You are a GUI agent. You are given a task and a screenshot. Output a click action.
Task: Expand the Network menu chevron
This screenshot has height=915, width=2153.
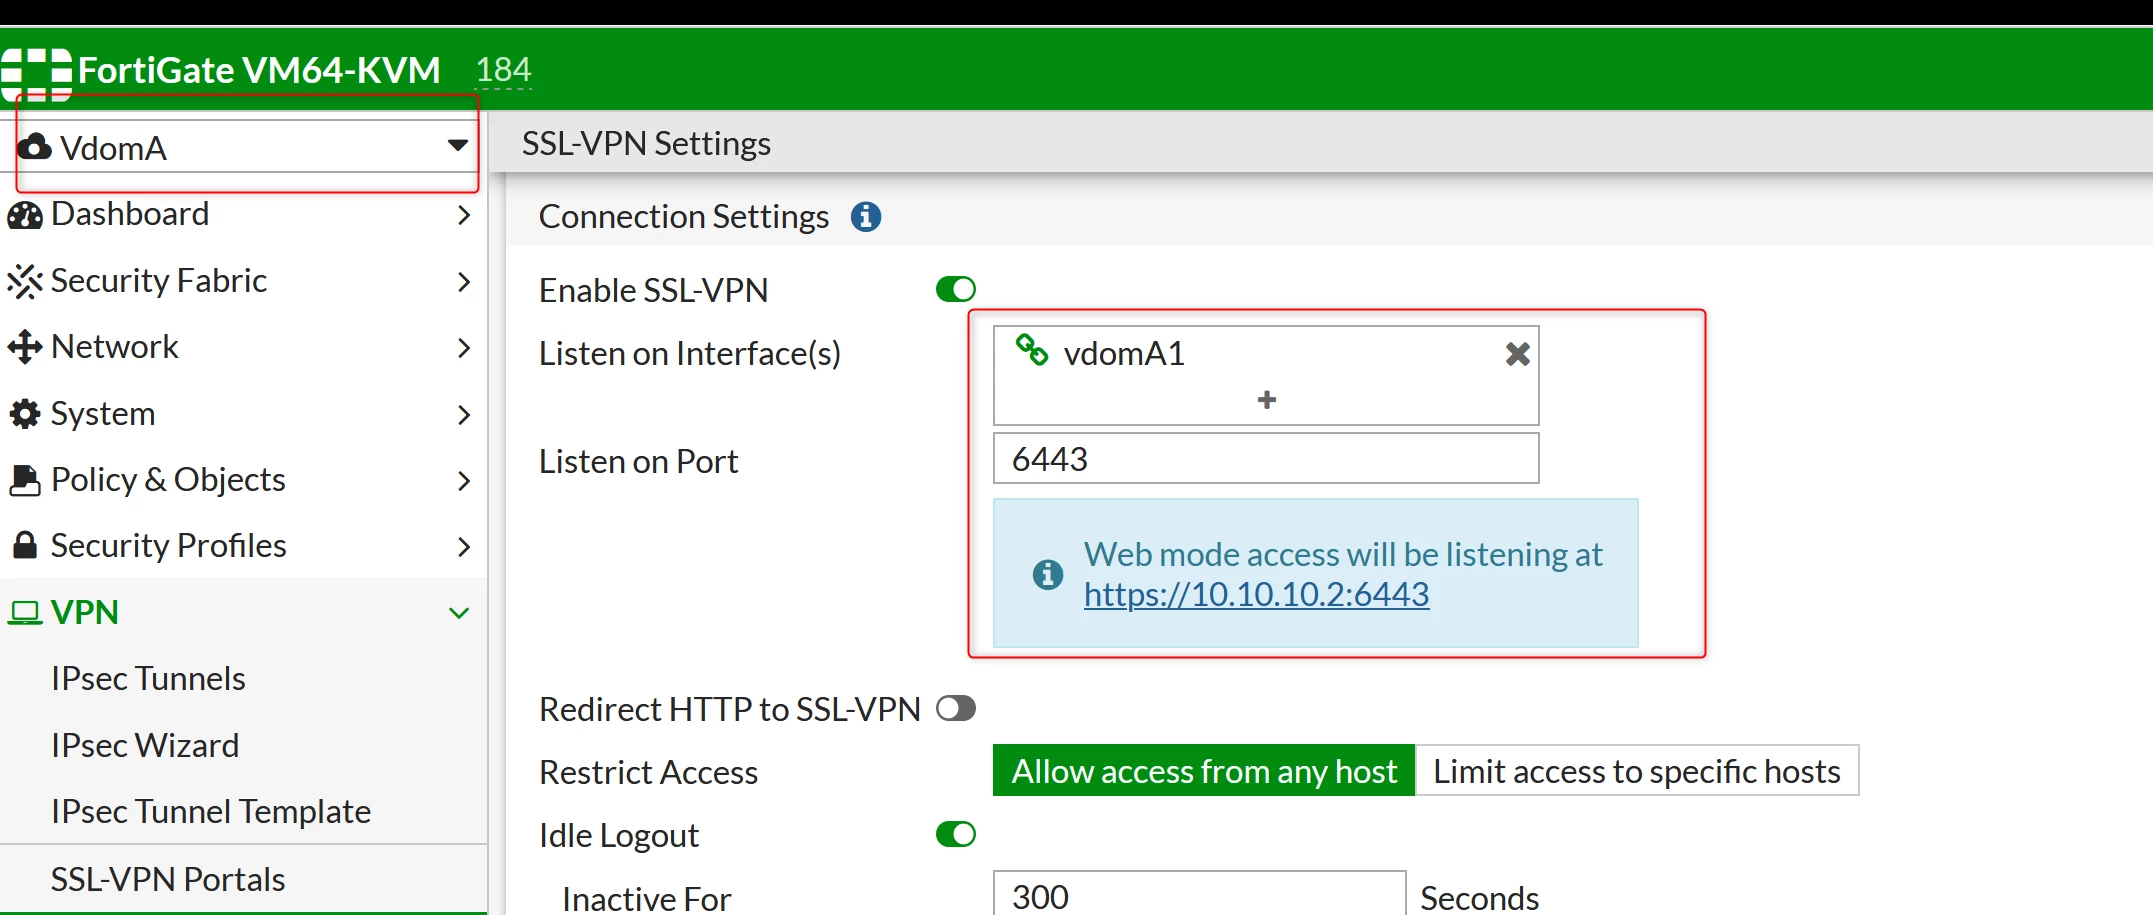point(463,348)
